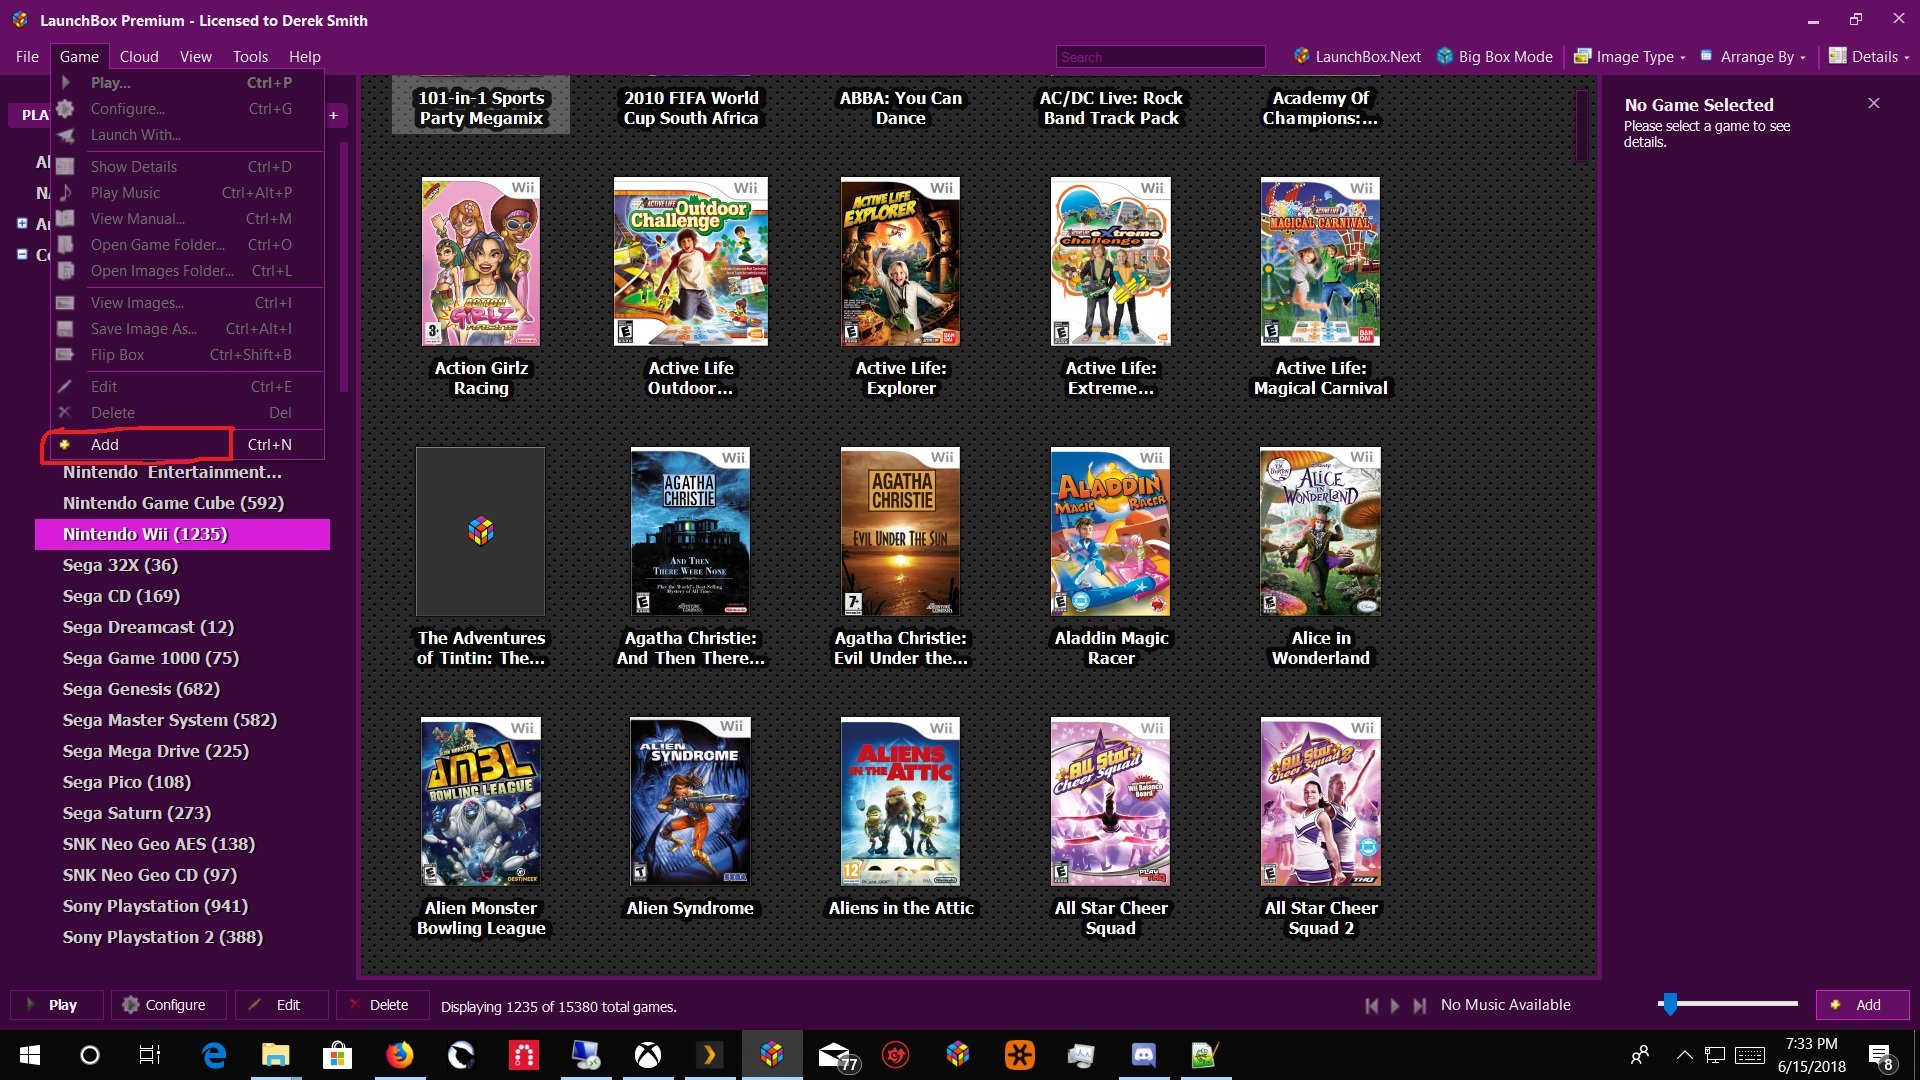Select the Alien Syndrome cover

point(691,802)
